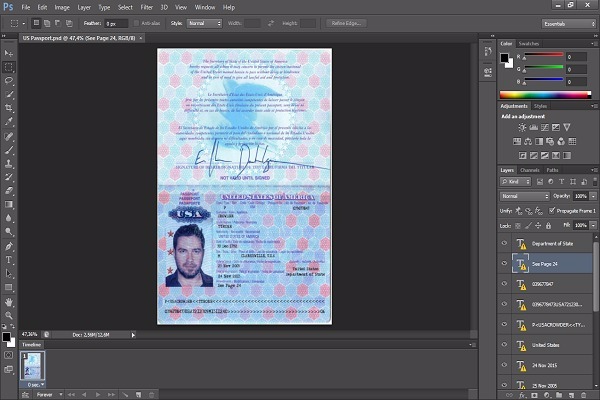Select the Horizontal Type tool

[x=9, y=260]
